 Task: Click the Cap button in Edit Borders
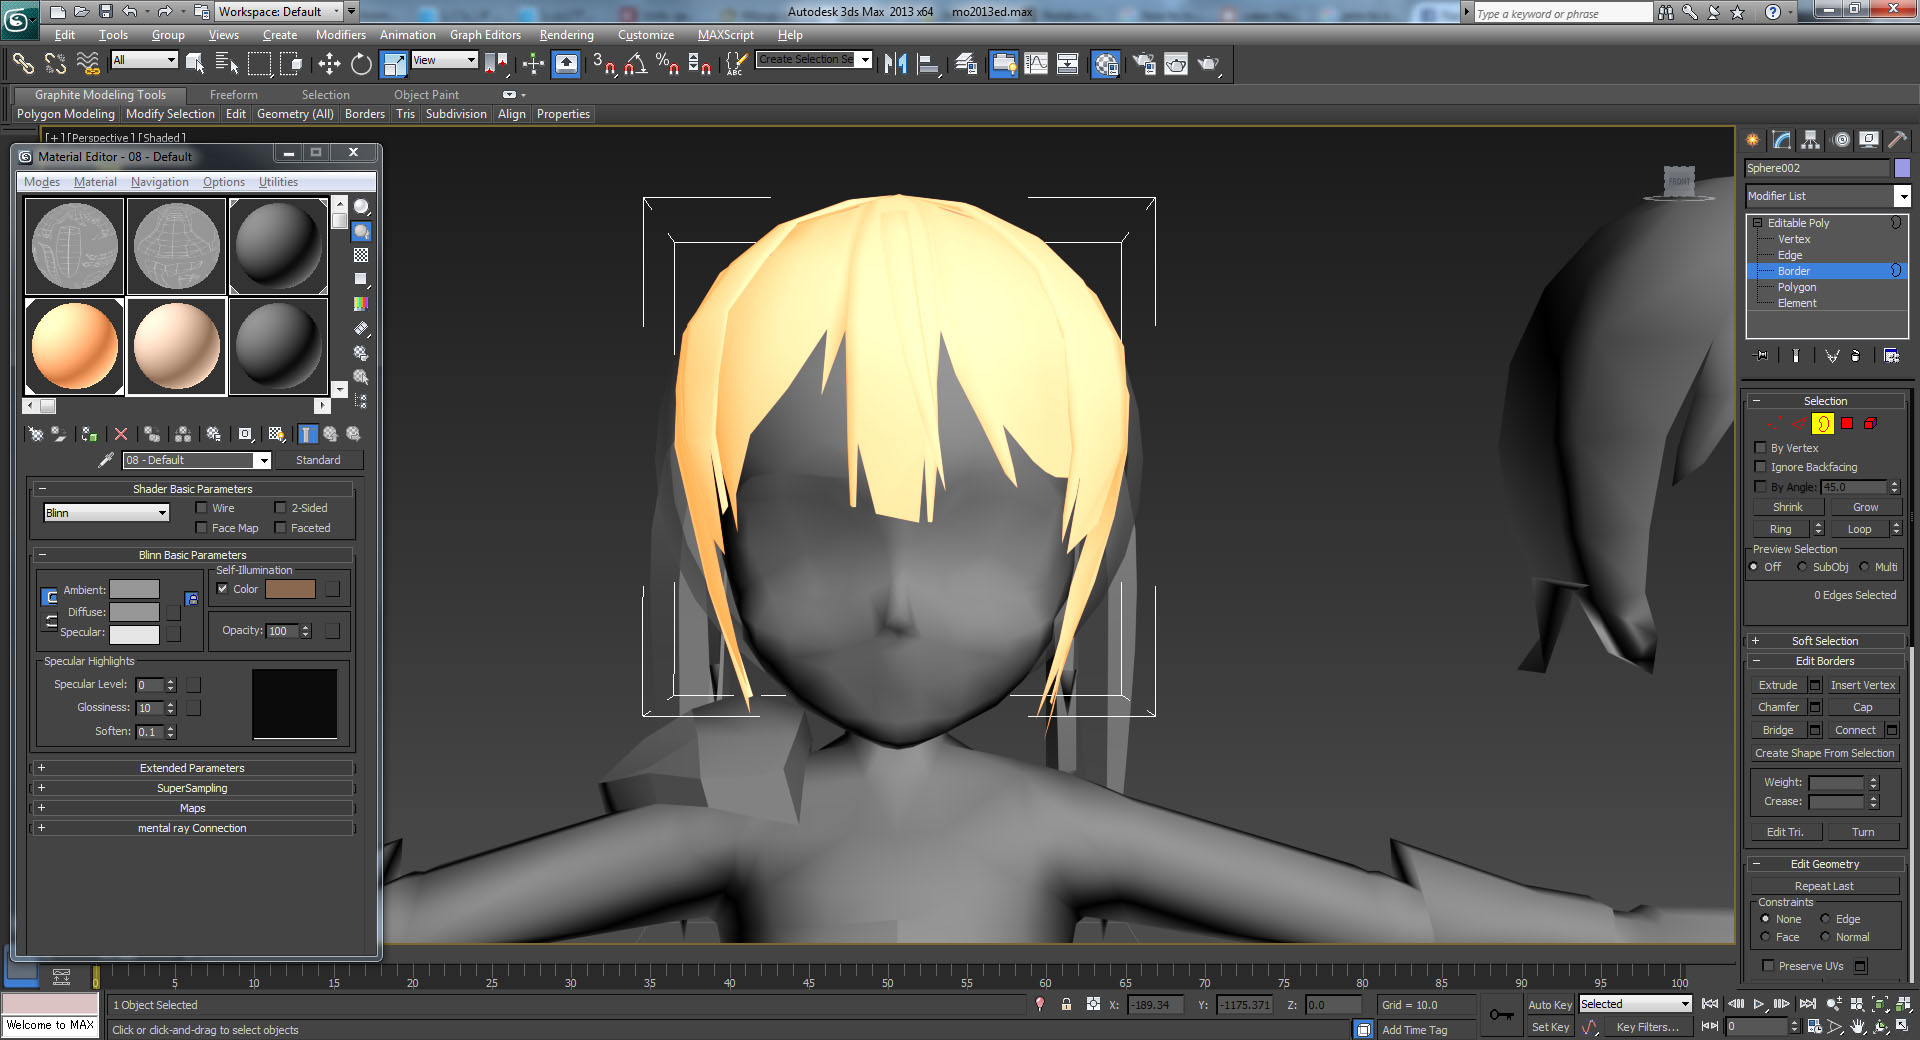pyautogui.click(x=1862, y=707)
